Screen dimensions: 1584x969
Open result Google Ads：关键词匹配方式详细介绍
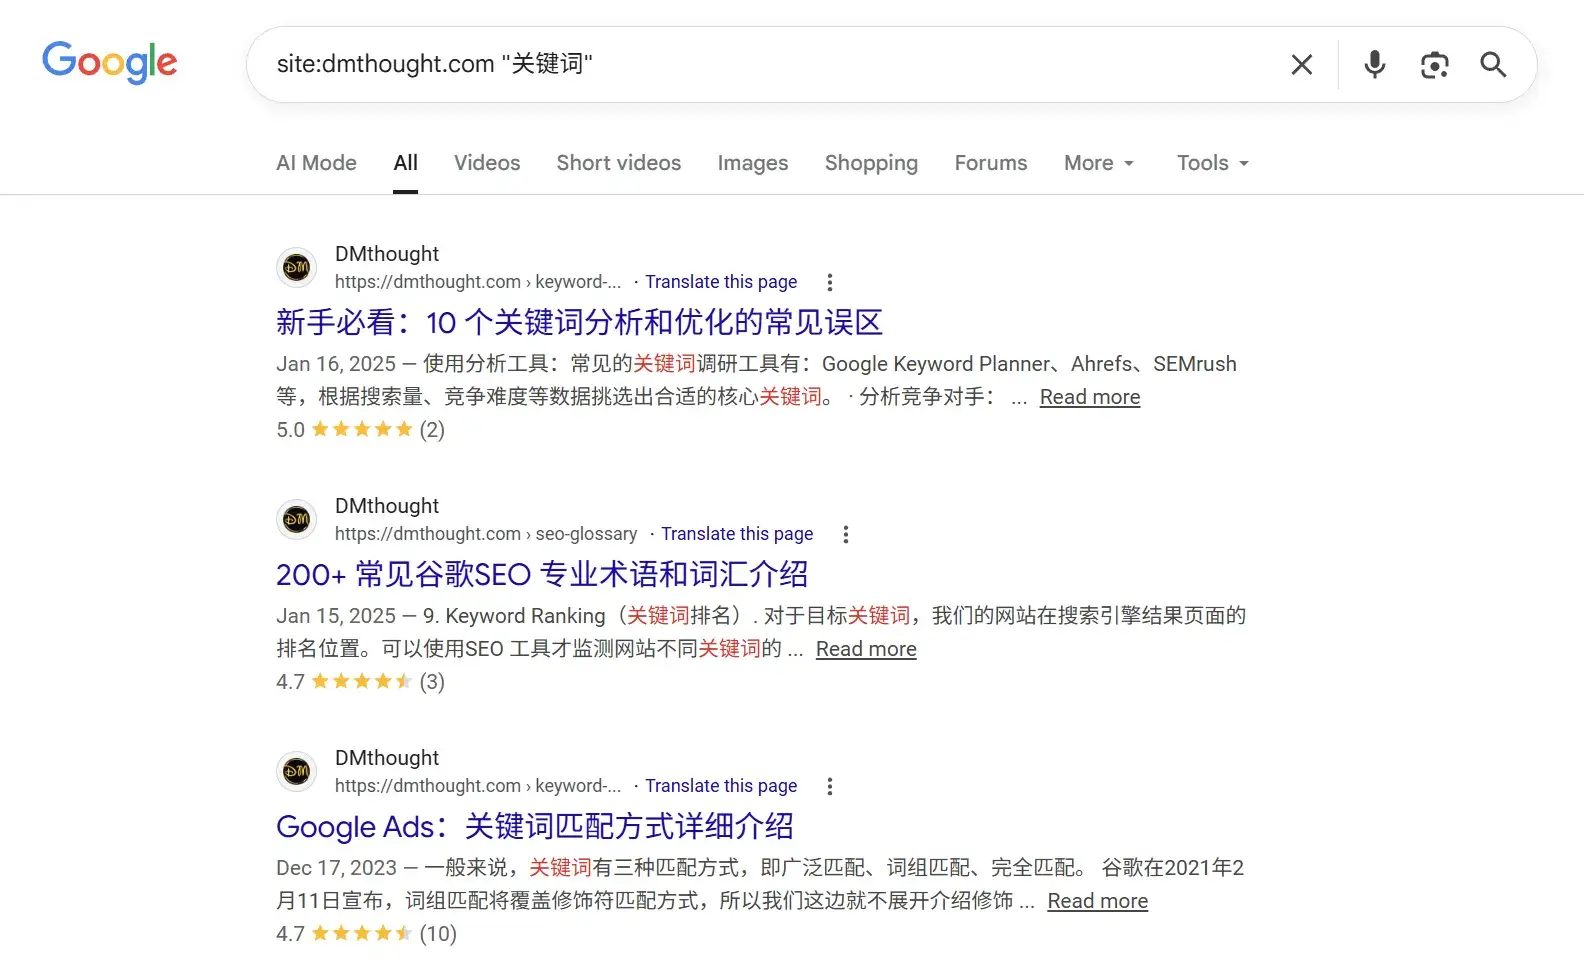point(535,826)
